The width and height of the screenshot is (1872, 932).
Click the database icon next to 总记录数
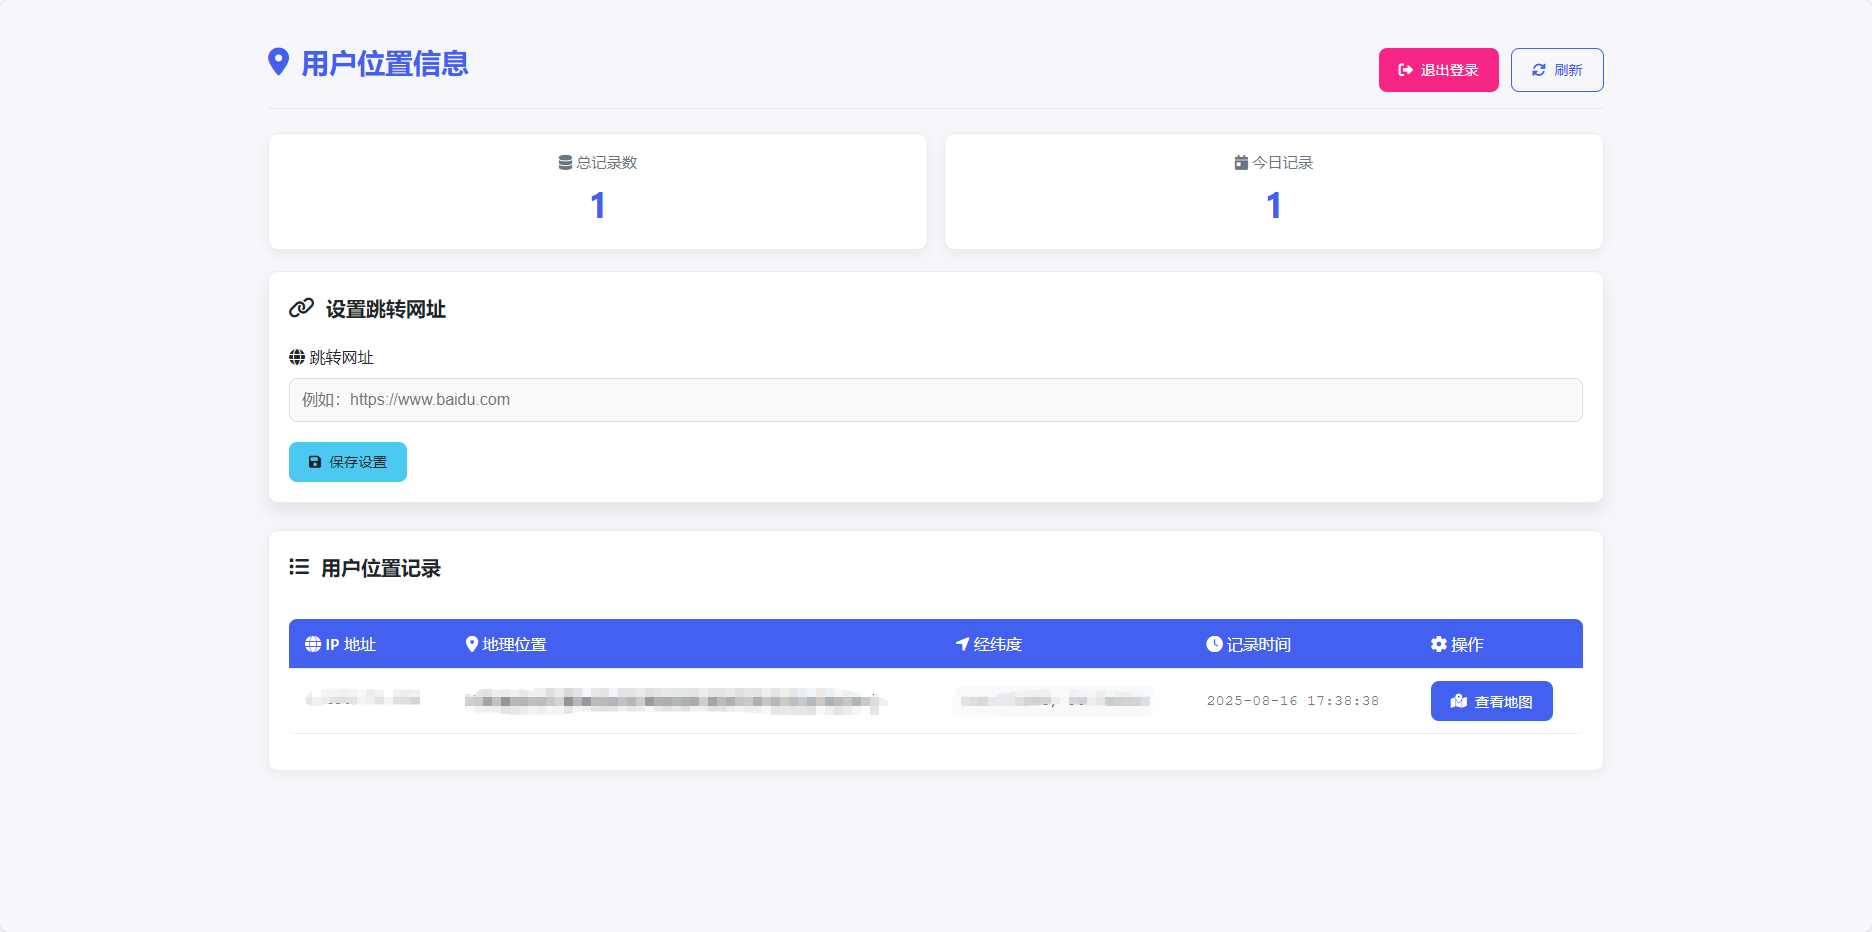click(565, 163)
